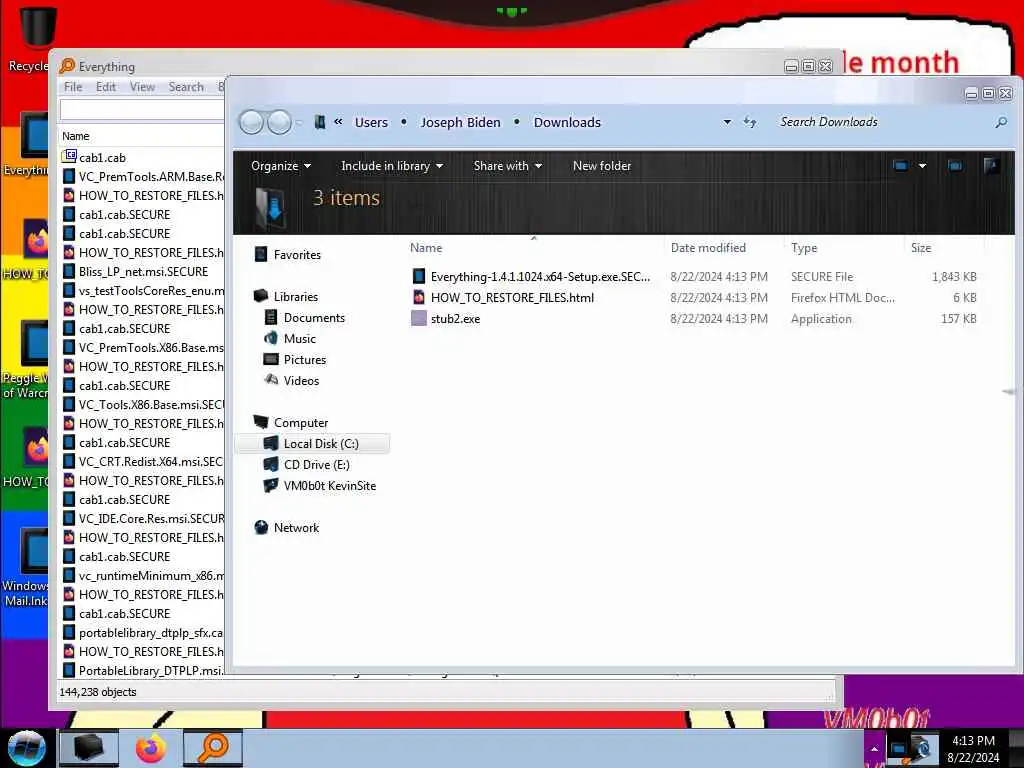Select Downloads in the address breadcrumb
1024x768 pixels.
pos(567,122)
